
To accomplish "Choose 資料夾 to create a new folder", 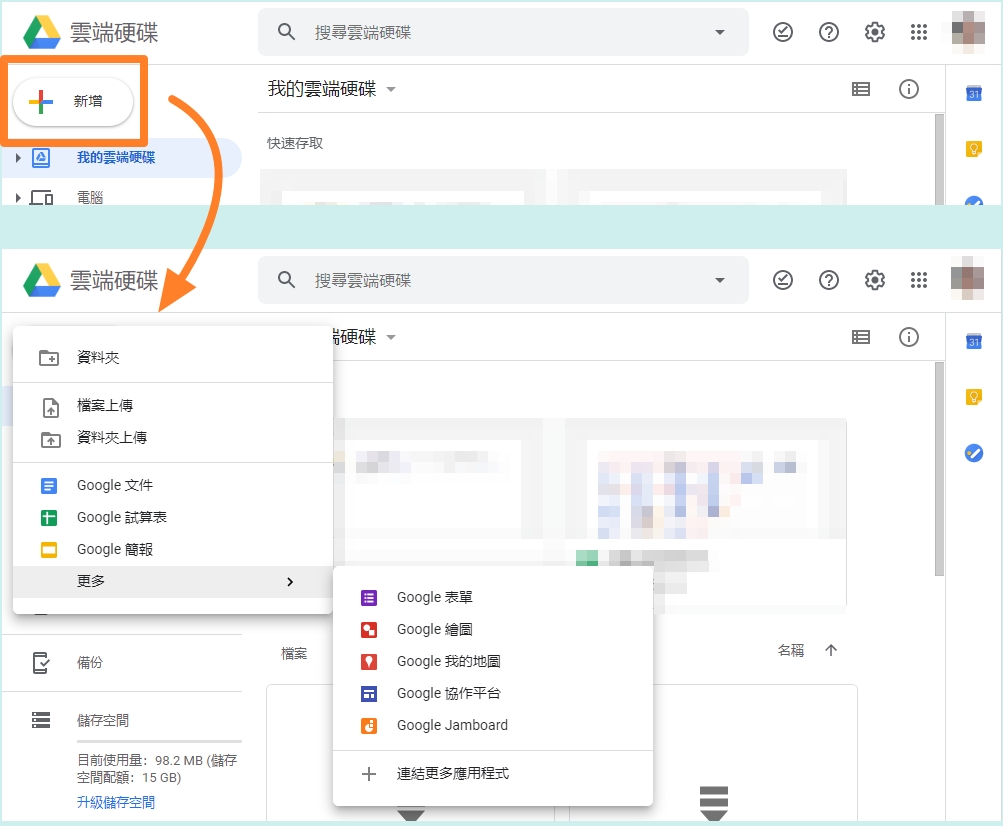I will click(173, 358).
